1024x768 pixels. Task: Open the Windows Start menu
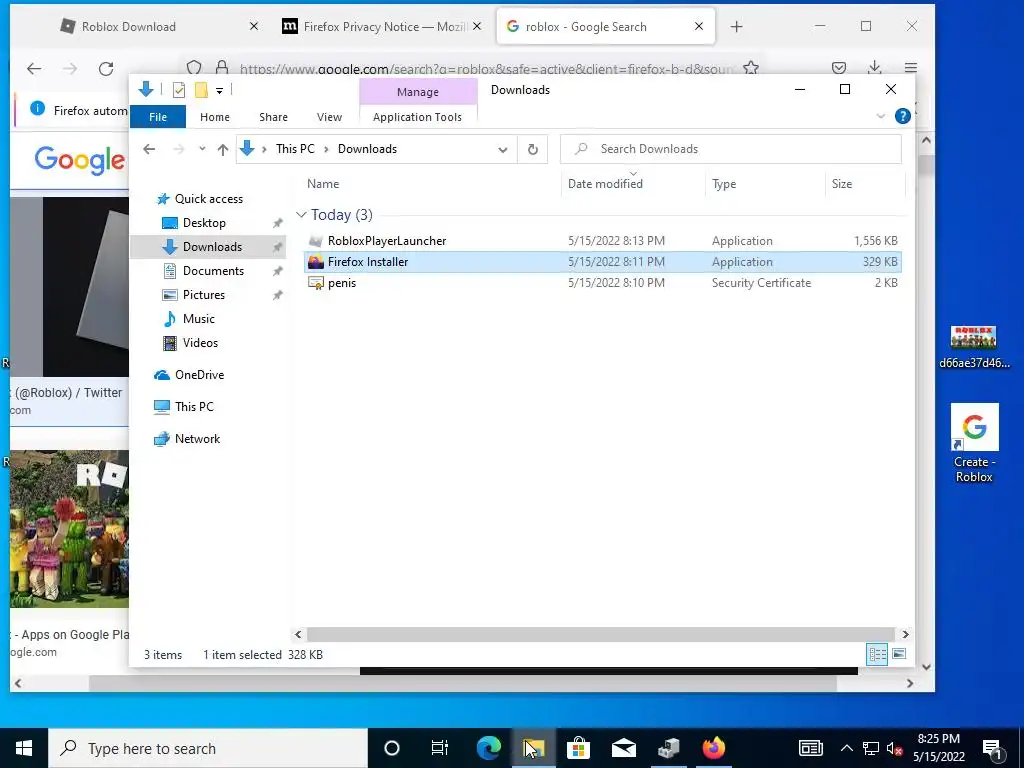tap(24, 748)
